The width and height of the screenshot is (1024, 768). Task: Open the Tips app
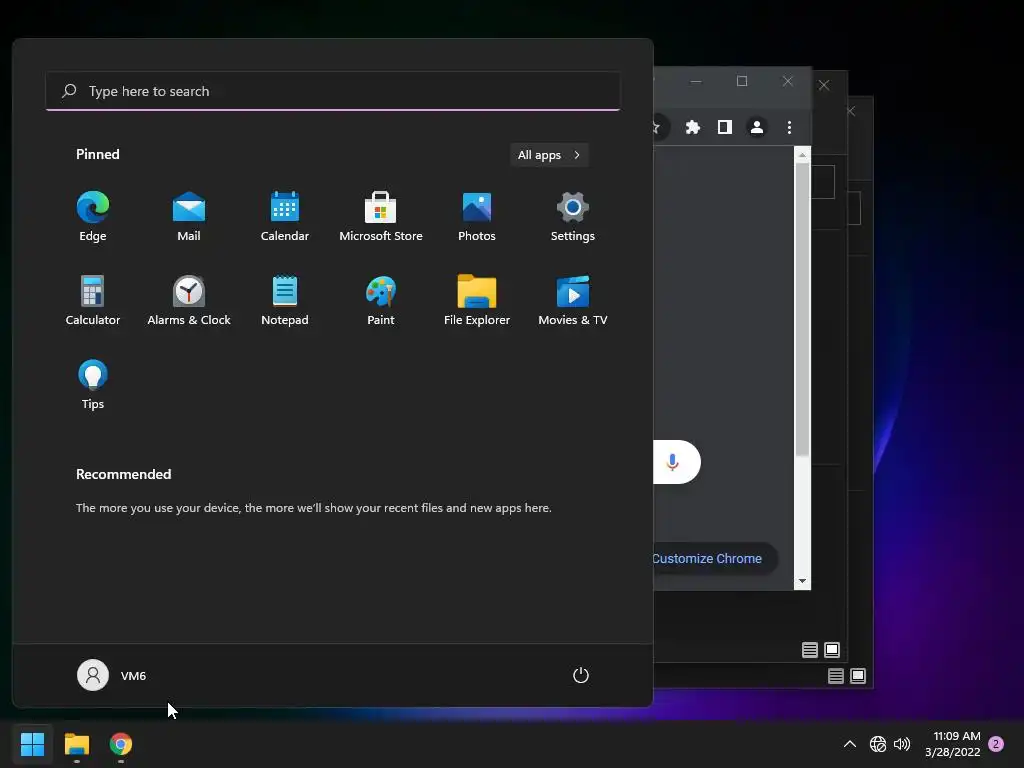click(x=93, y=385)
